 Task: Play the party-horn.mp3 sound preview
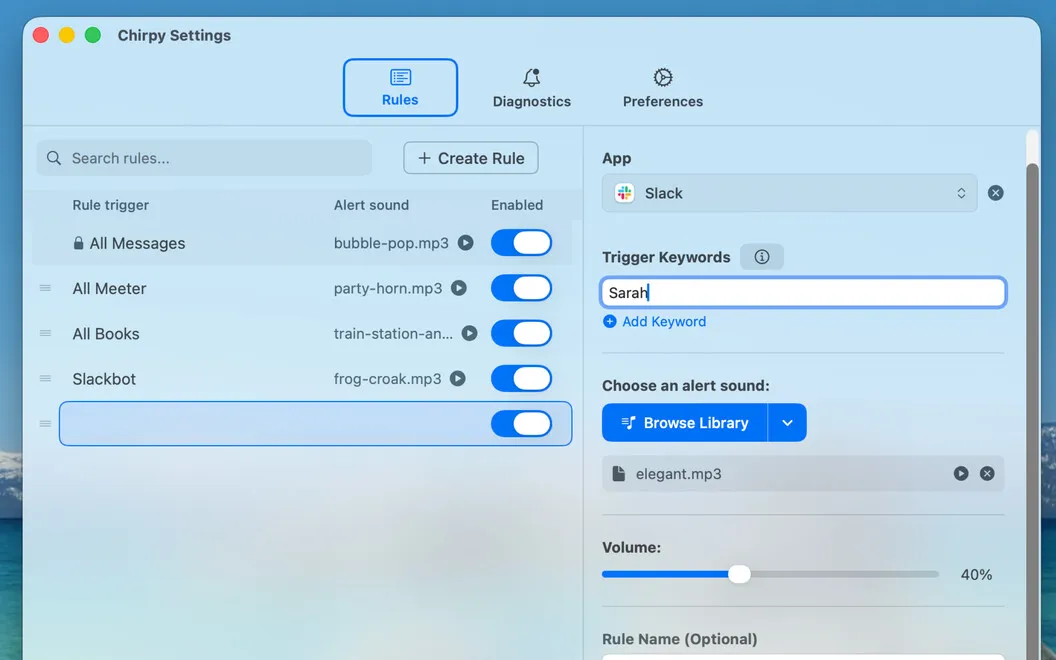[x=459, y=288]
